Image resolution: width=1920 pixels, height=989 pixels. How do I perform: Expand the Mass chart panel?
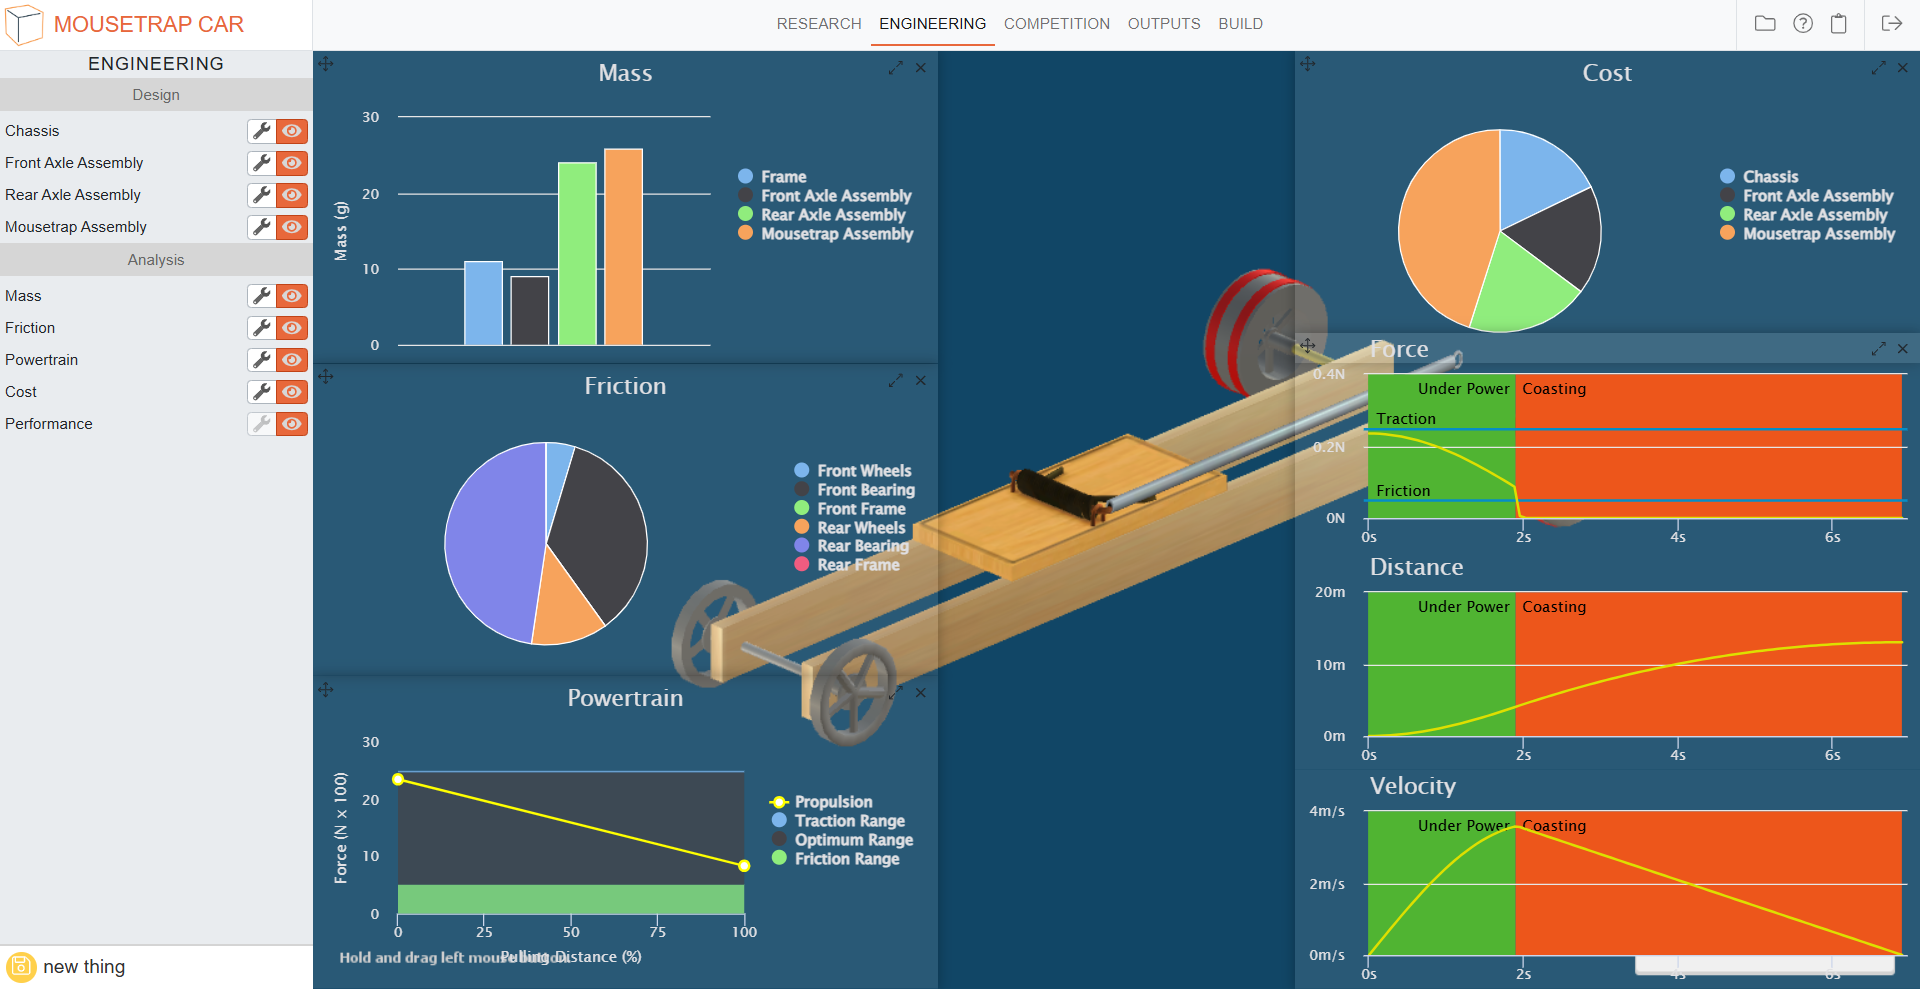pos(895,68)
